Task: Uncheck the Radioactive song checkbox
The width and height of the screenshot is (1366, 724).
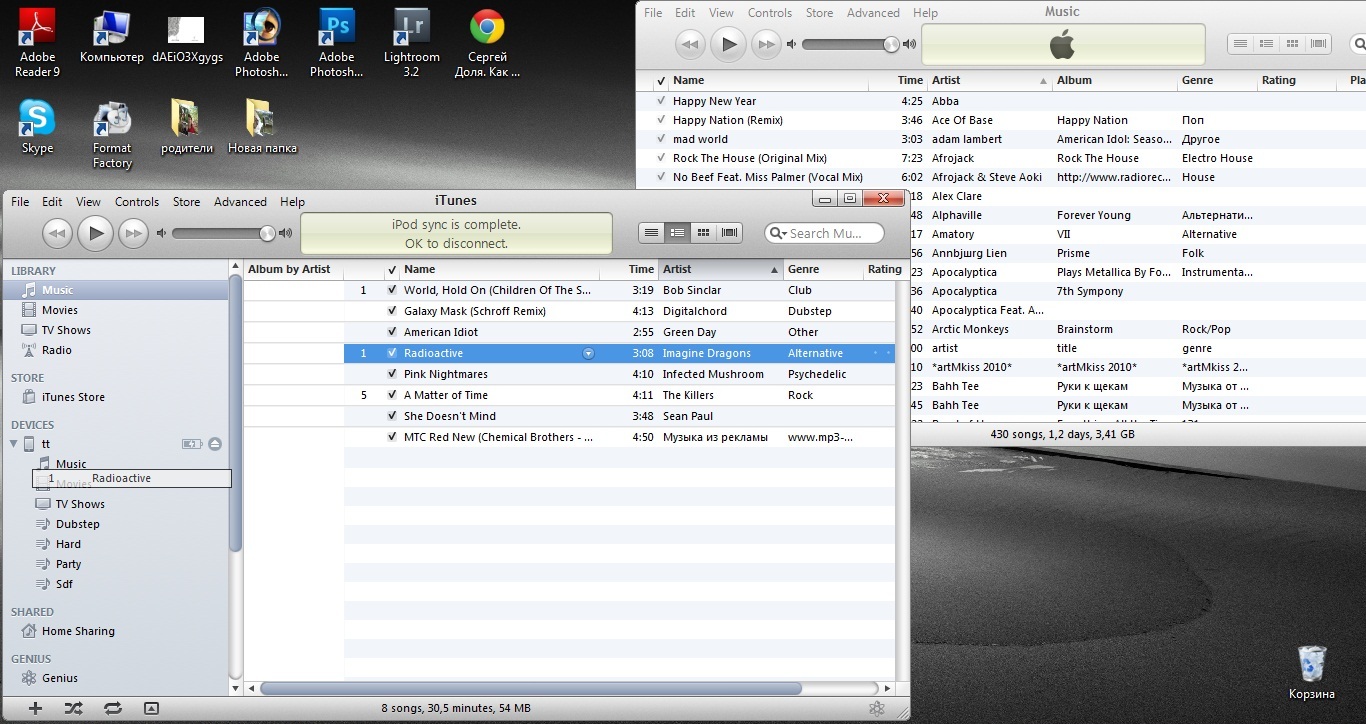Action: 392,353
